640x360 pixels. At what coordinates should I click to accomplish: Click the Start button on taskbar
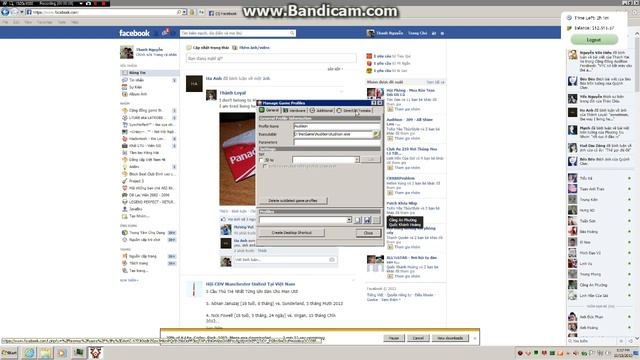pyautogui.click(x=9, y=353)
